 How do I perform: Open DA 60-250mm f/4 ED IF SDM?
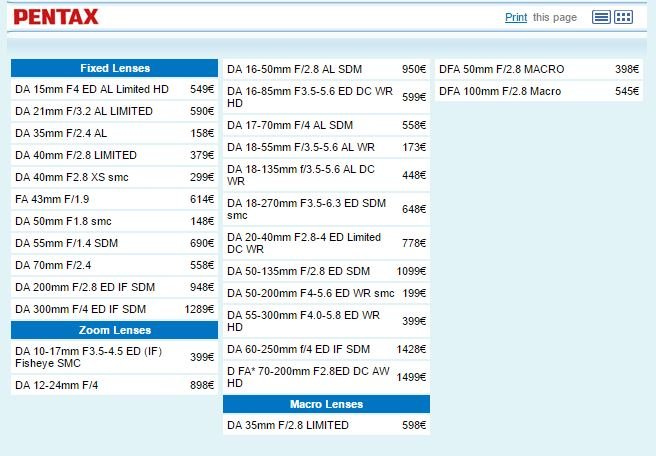[x=298, y=349]
